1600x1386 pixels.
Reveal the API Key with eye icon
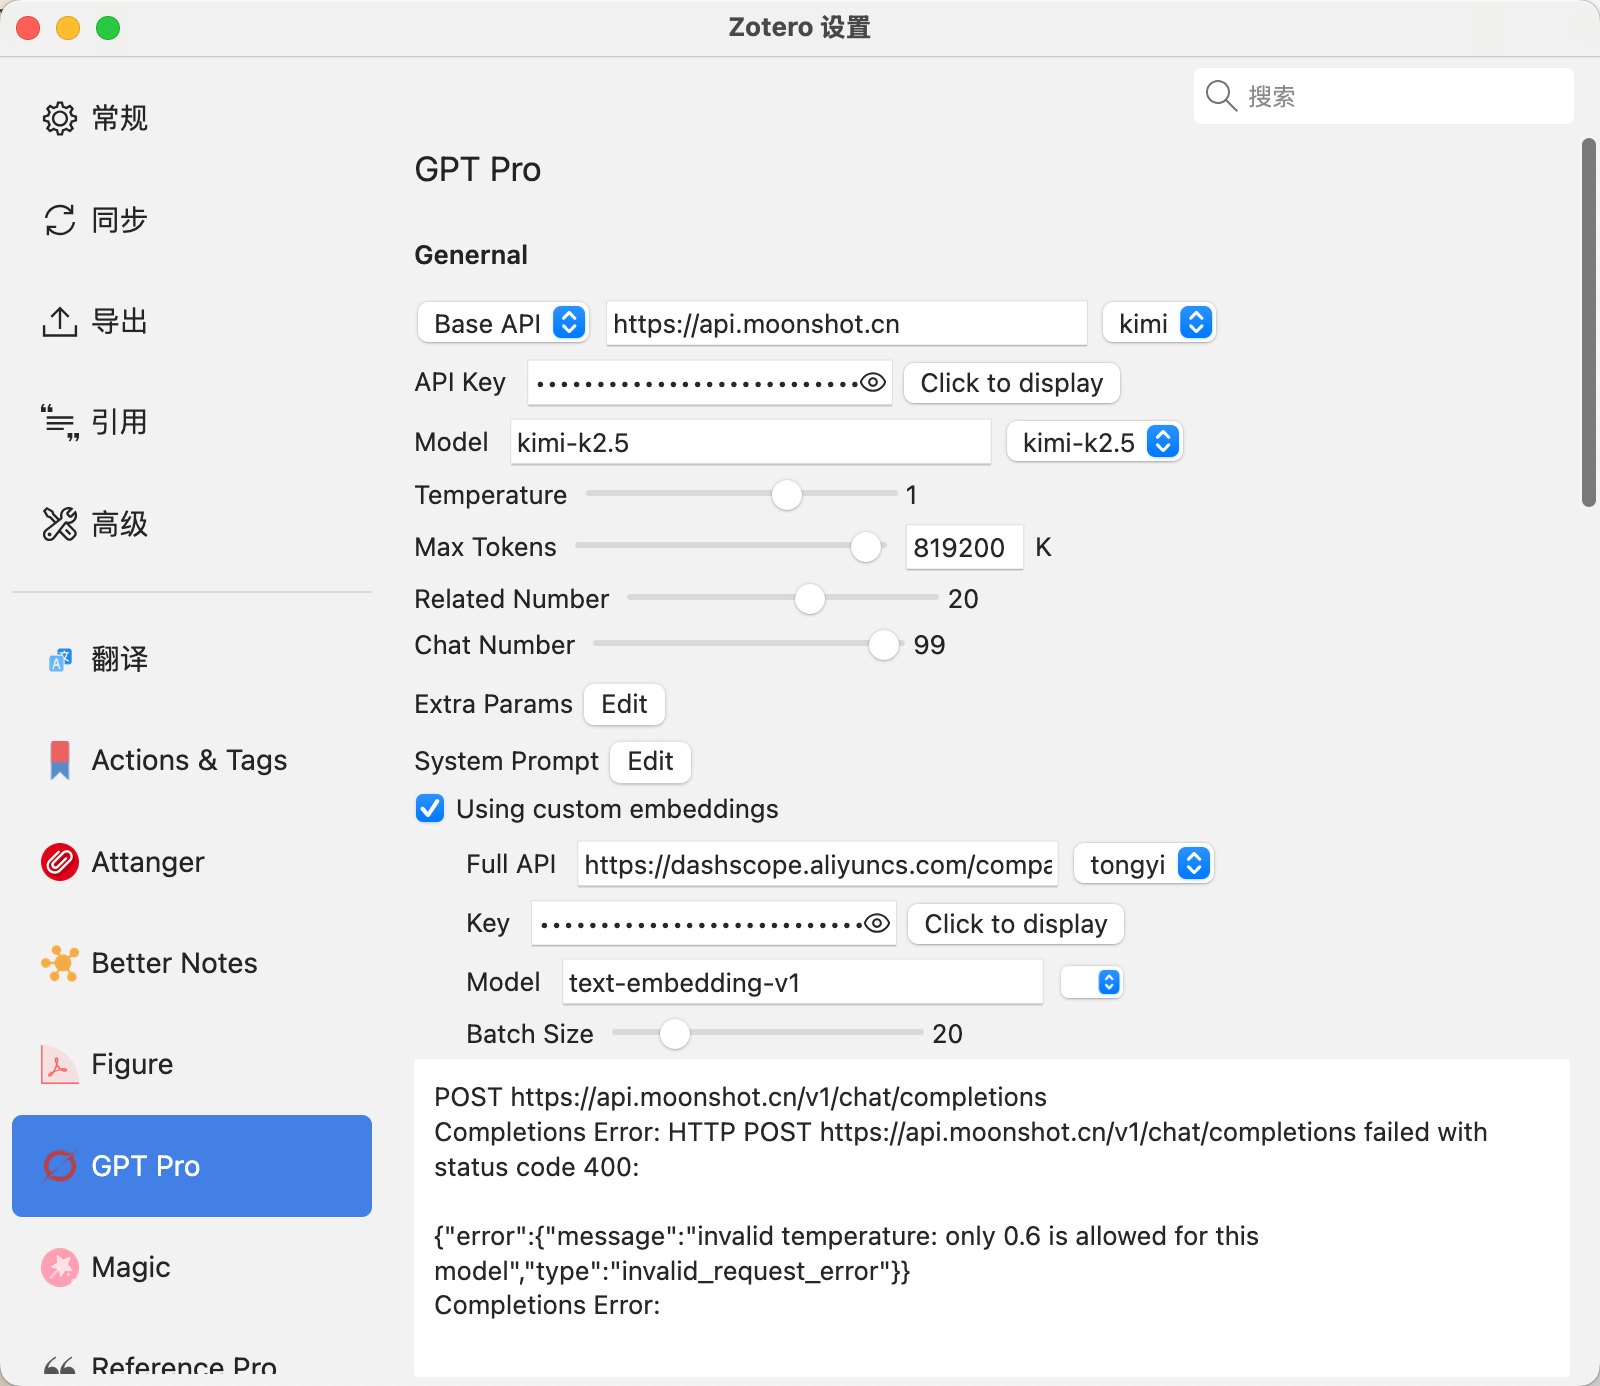pos(873,383)
